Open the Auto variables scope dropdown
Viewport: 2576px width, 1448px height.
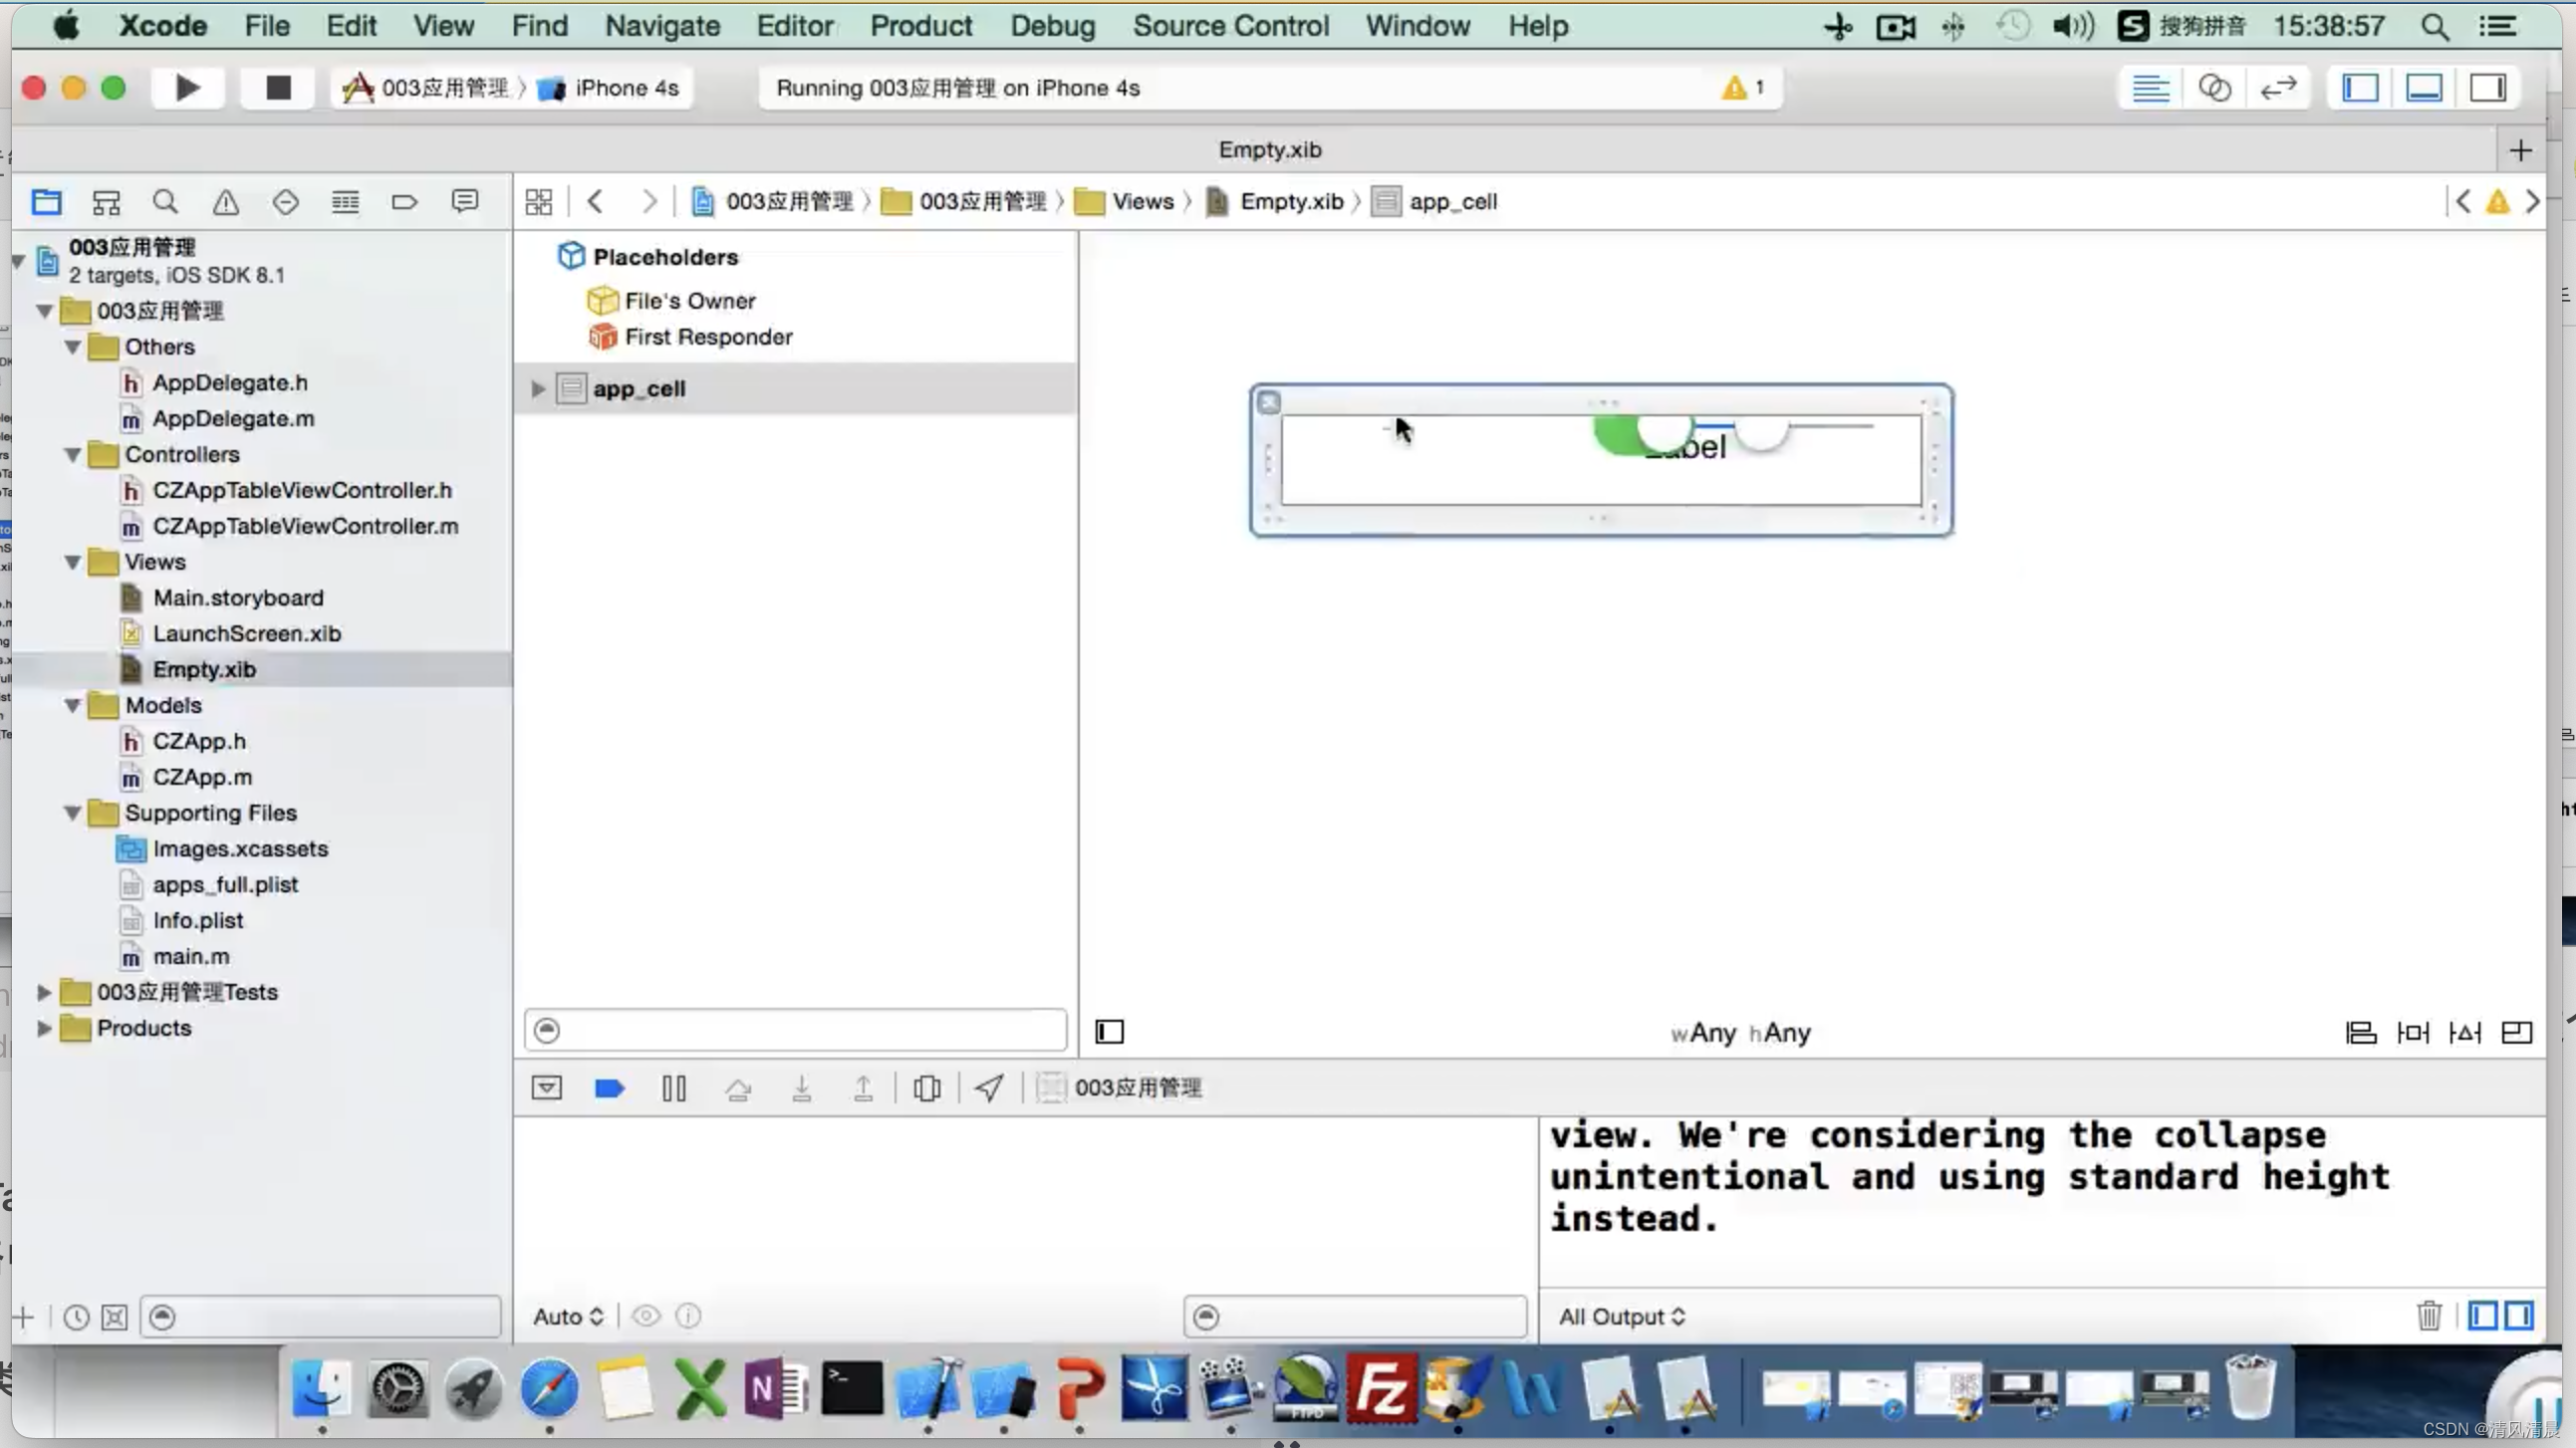568,1316
